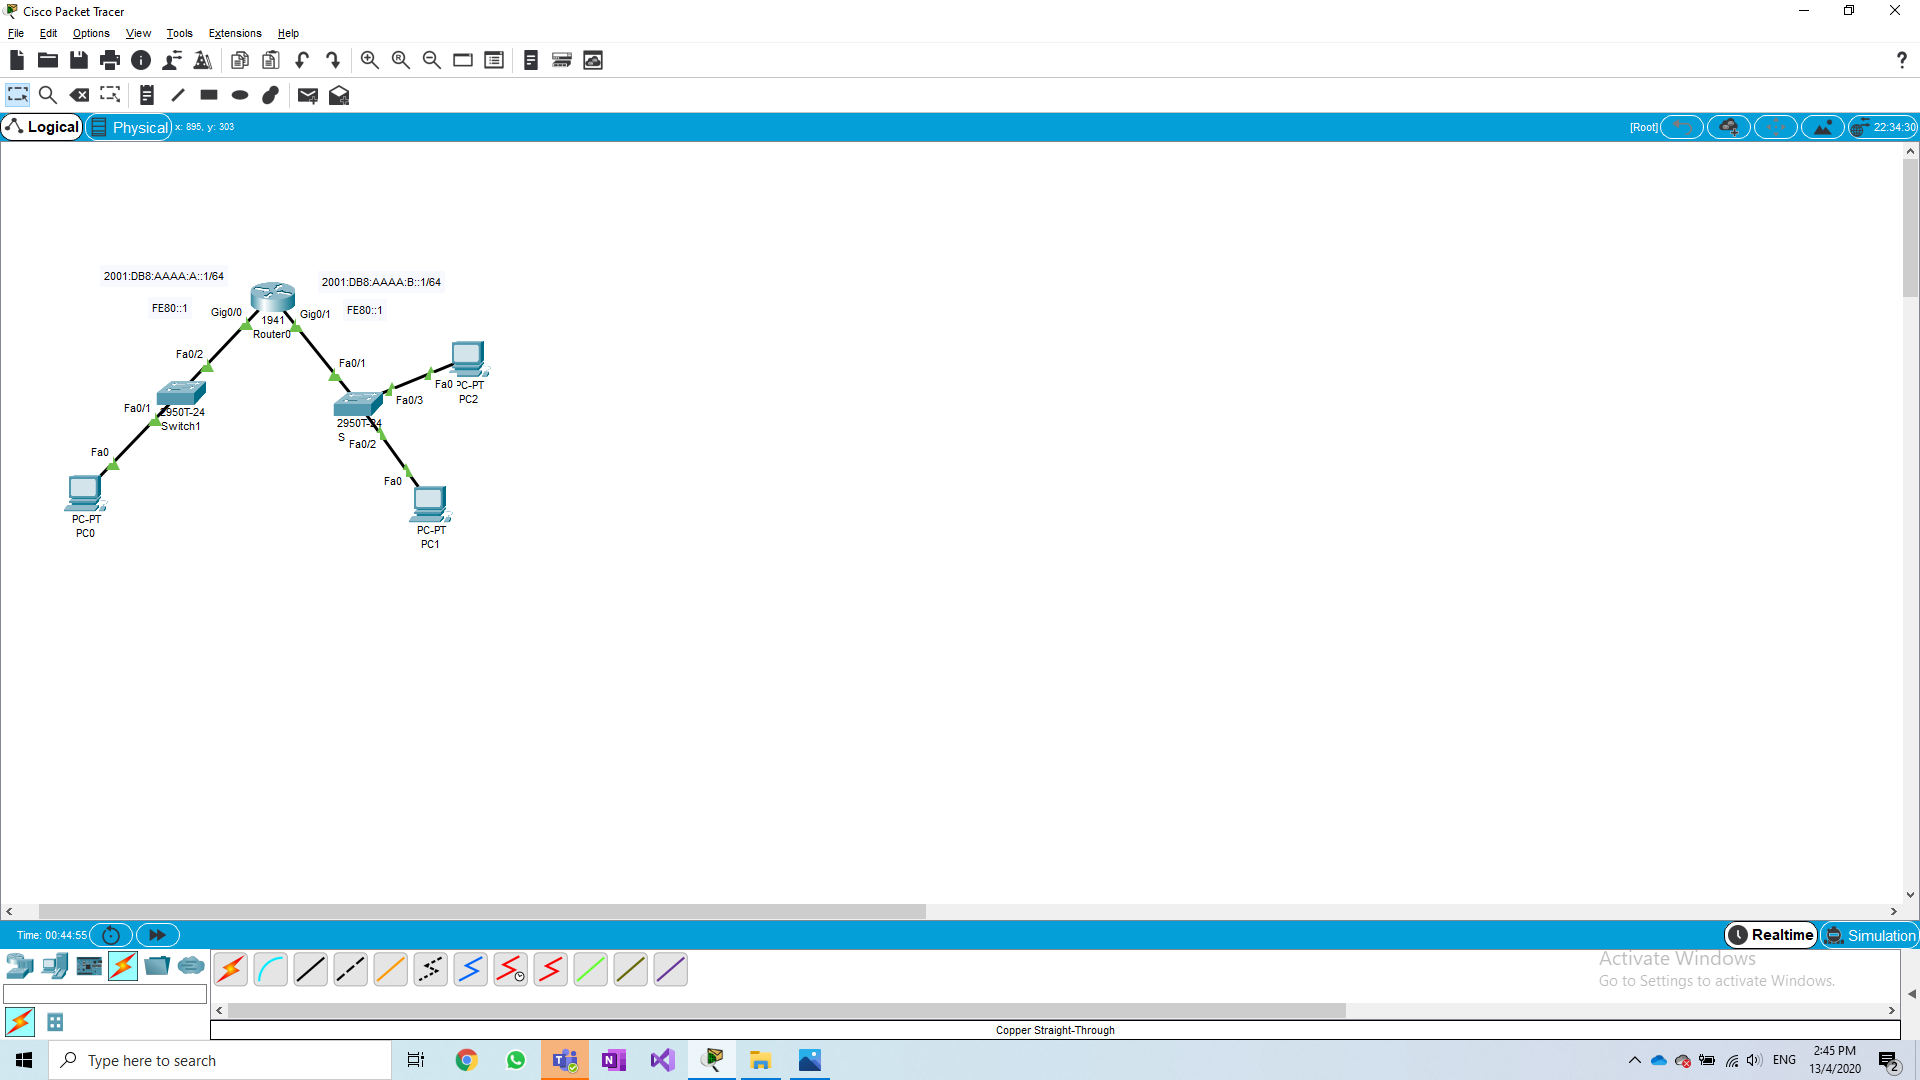
Task: Open a file using the folder icon
Action: tap(47, 60)
